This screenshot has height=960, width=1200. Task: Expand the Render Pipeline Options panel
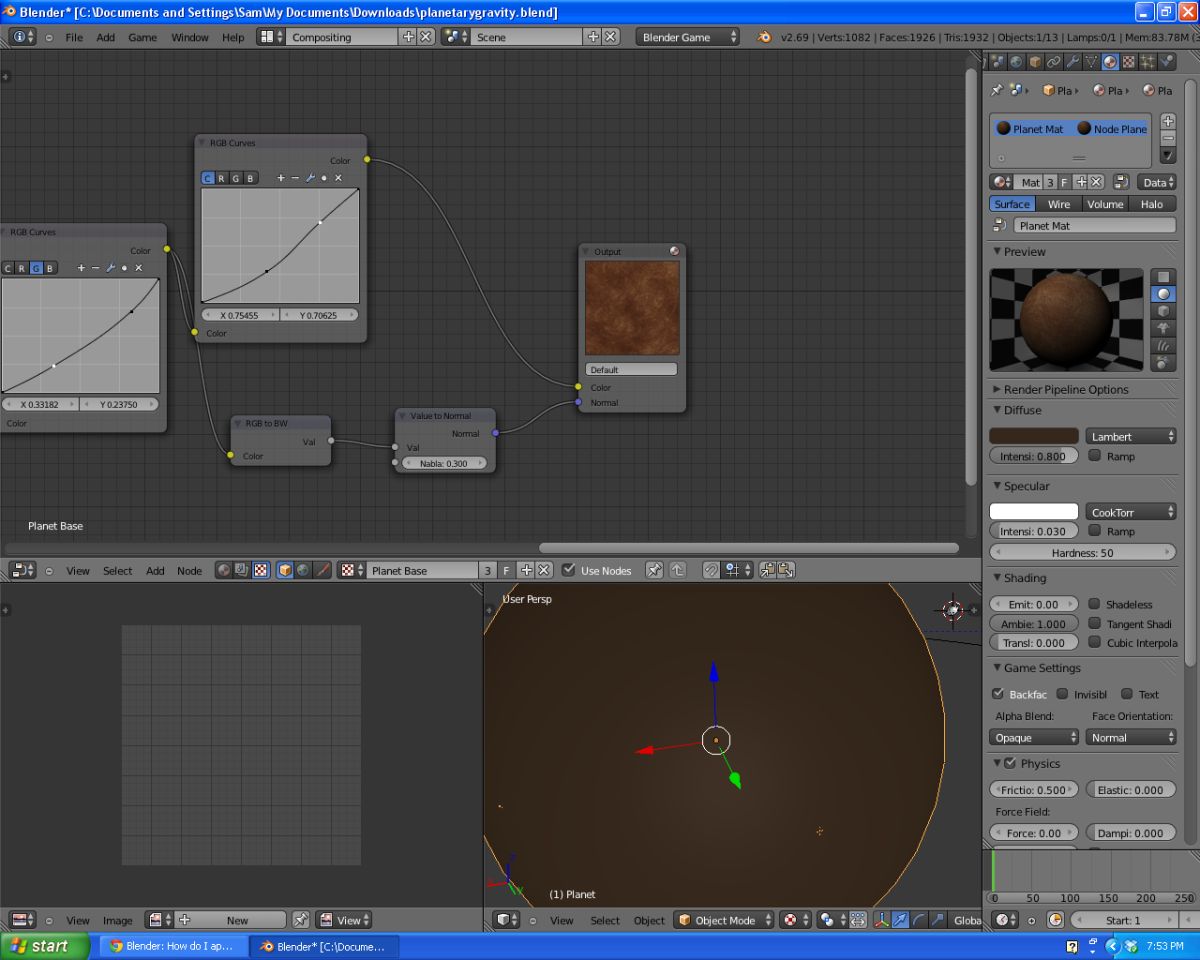click(1066, 389)
